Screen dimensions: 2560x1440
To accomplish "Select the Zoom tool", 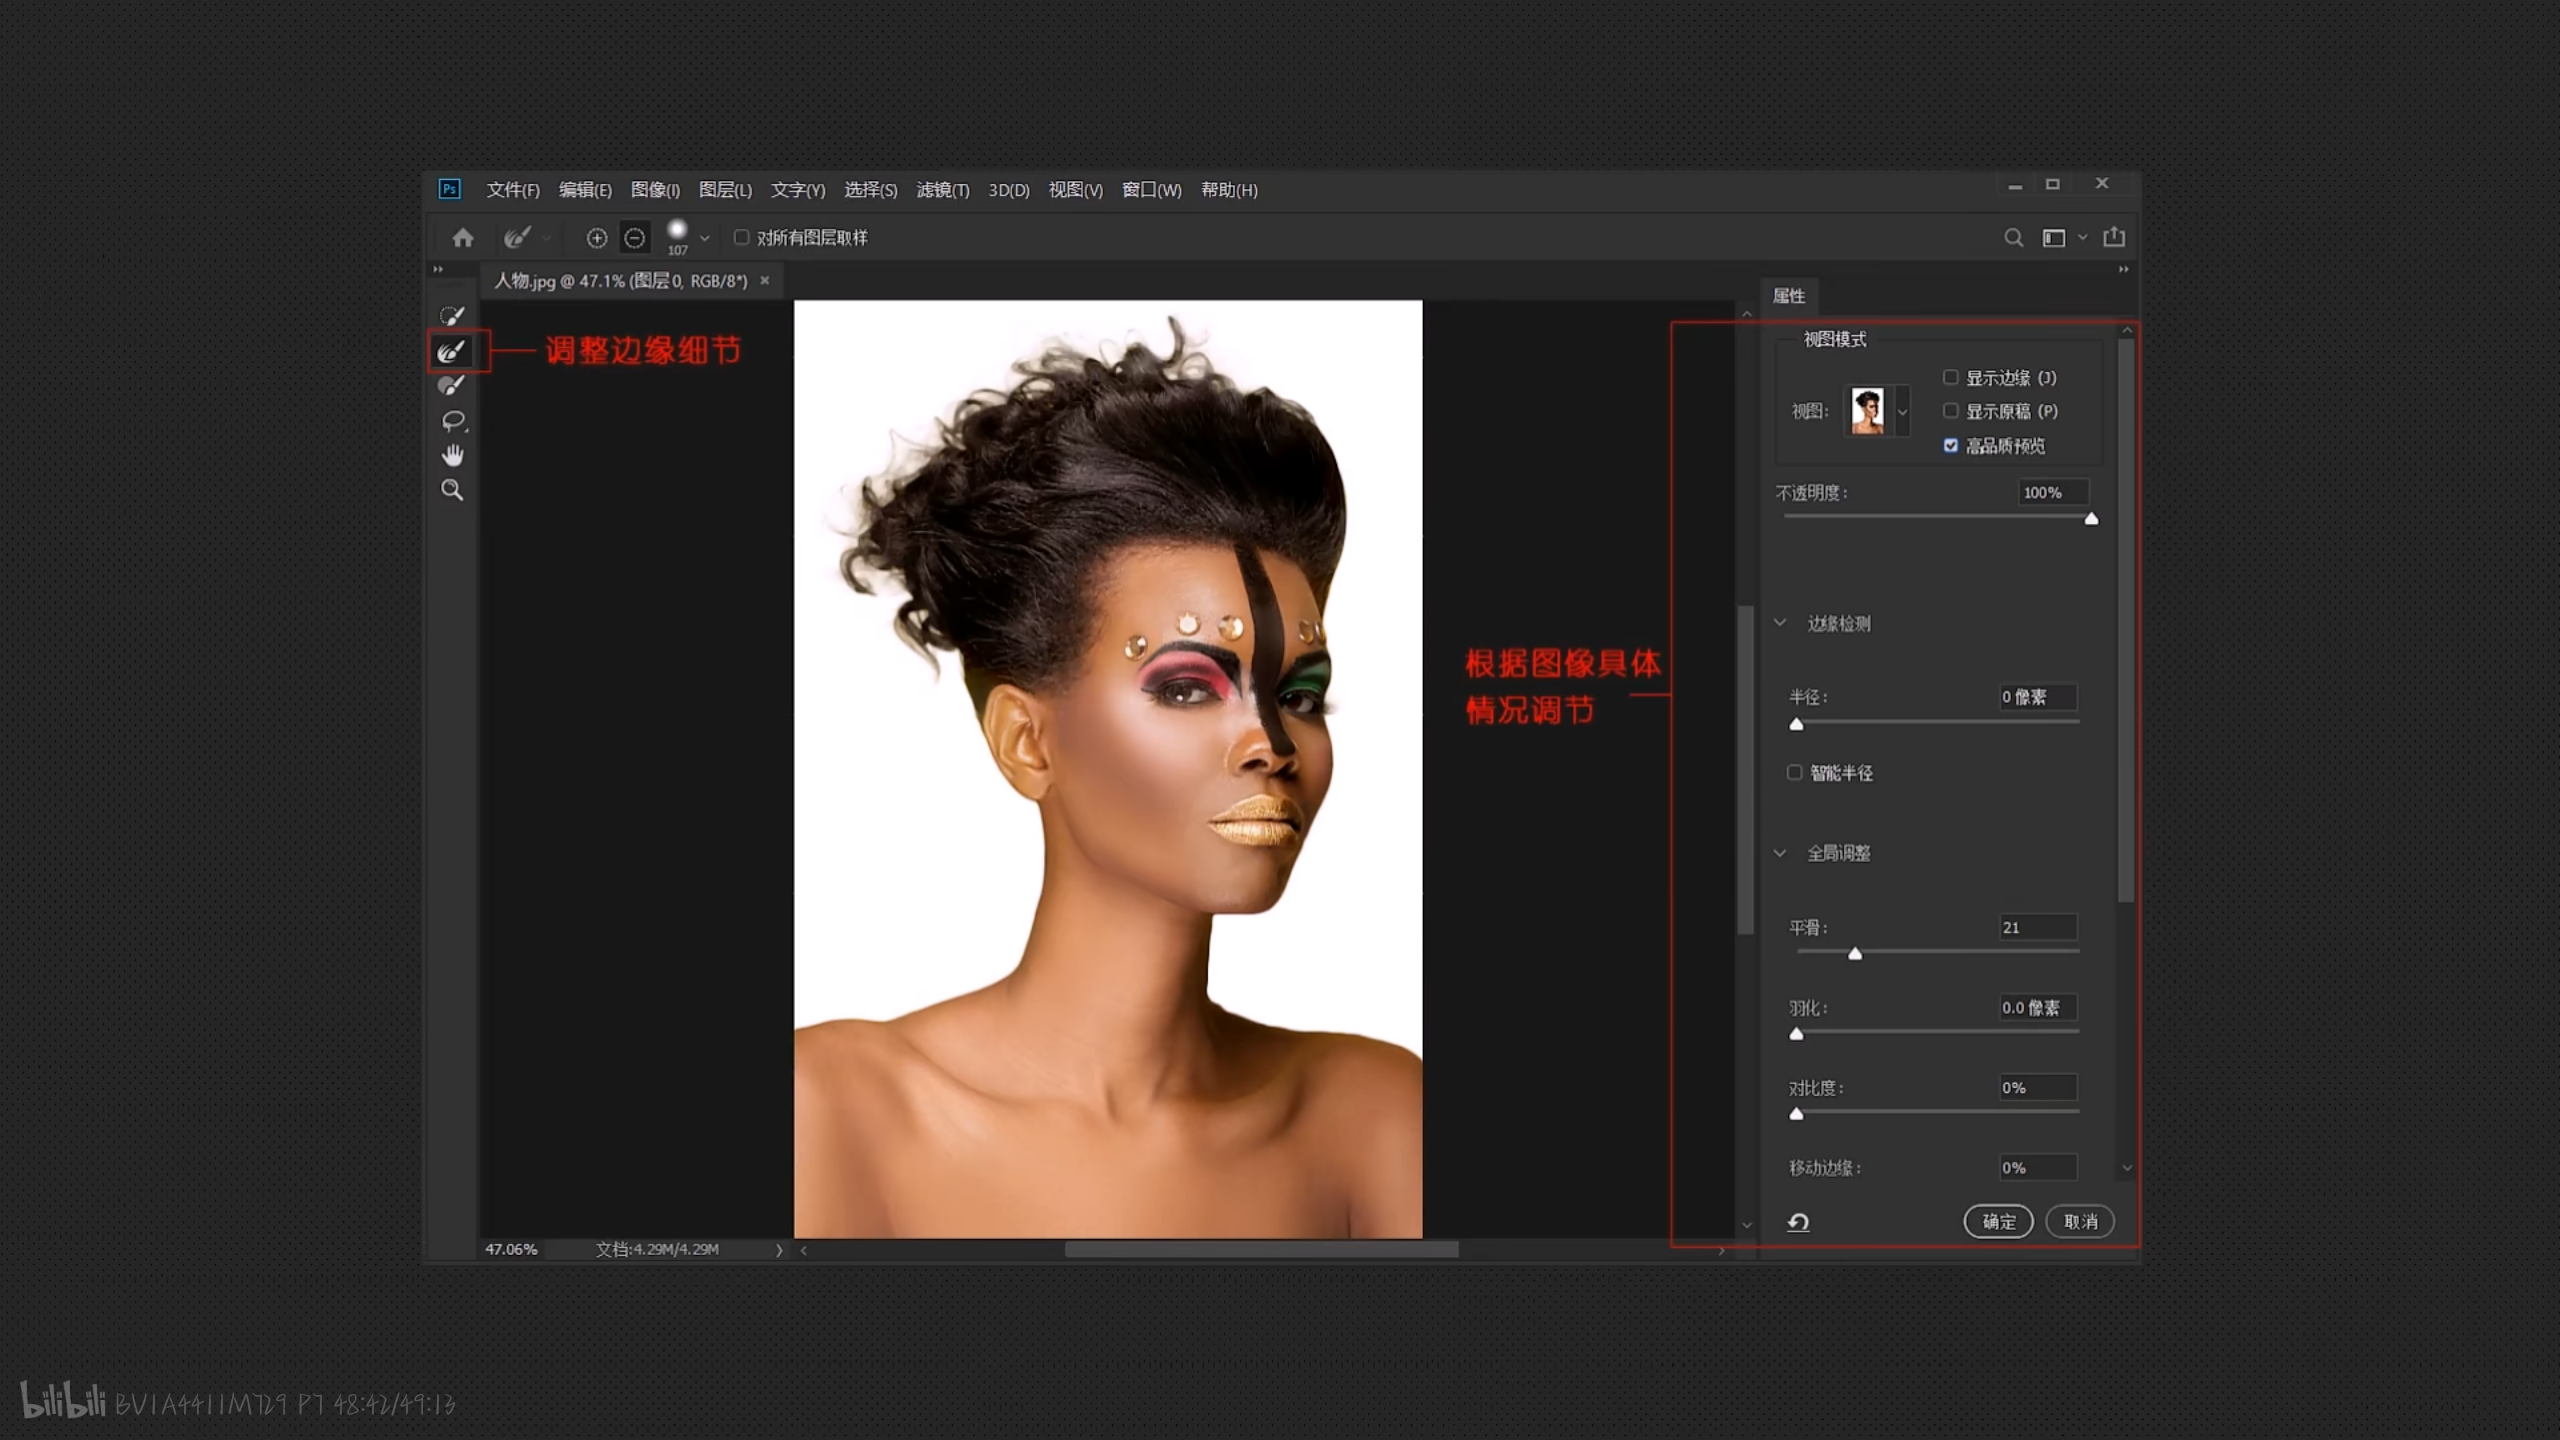I will tap(452, 490).
